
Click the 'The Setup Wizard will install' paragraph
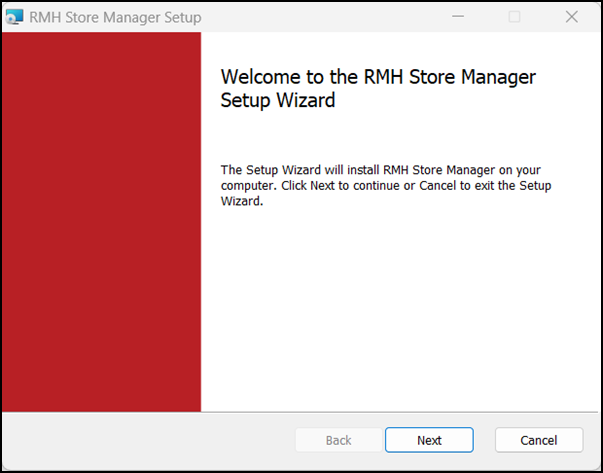point(386,185)
